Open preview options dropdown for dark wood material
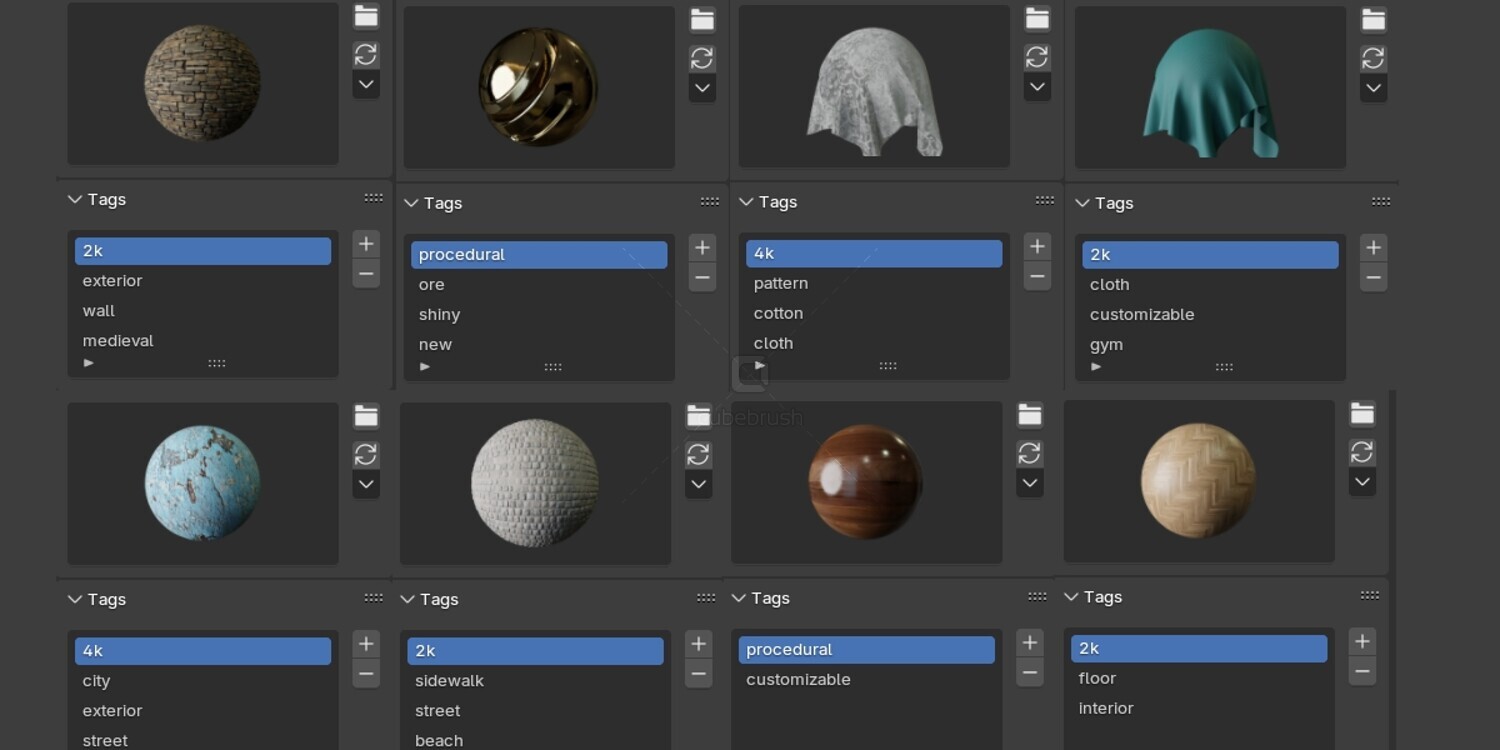 (x=1029, y=483)
